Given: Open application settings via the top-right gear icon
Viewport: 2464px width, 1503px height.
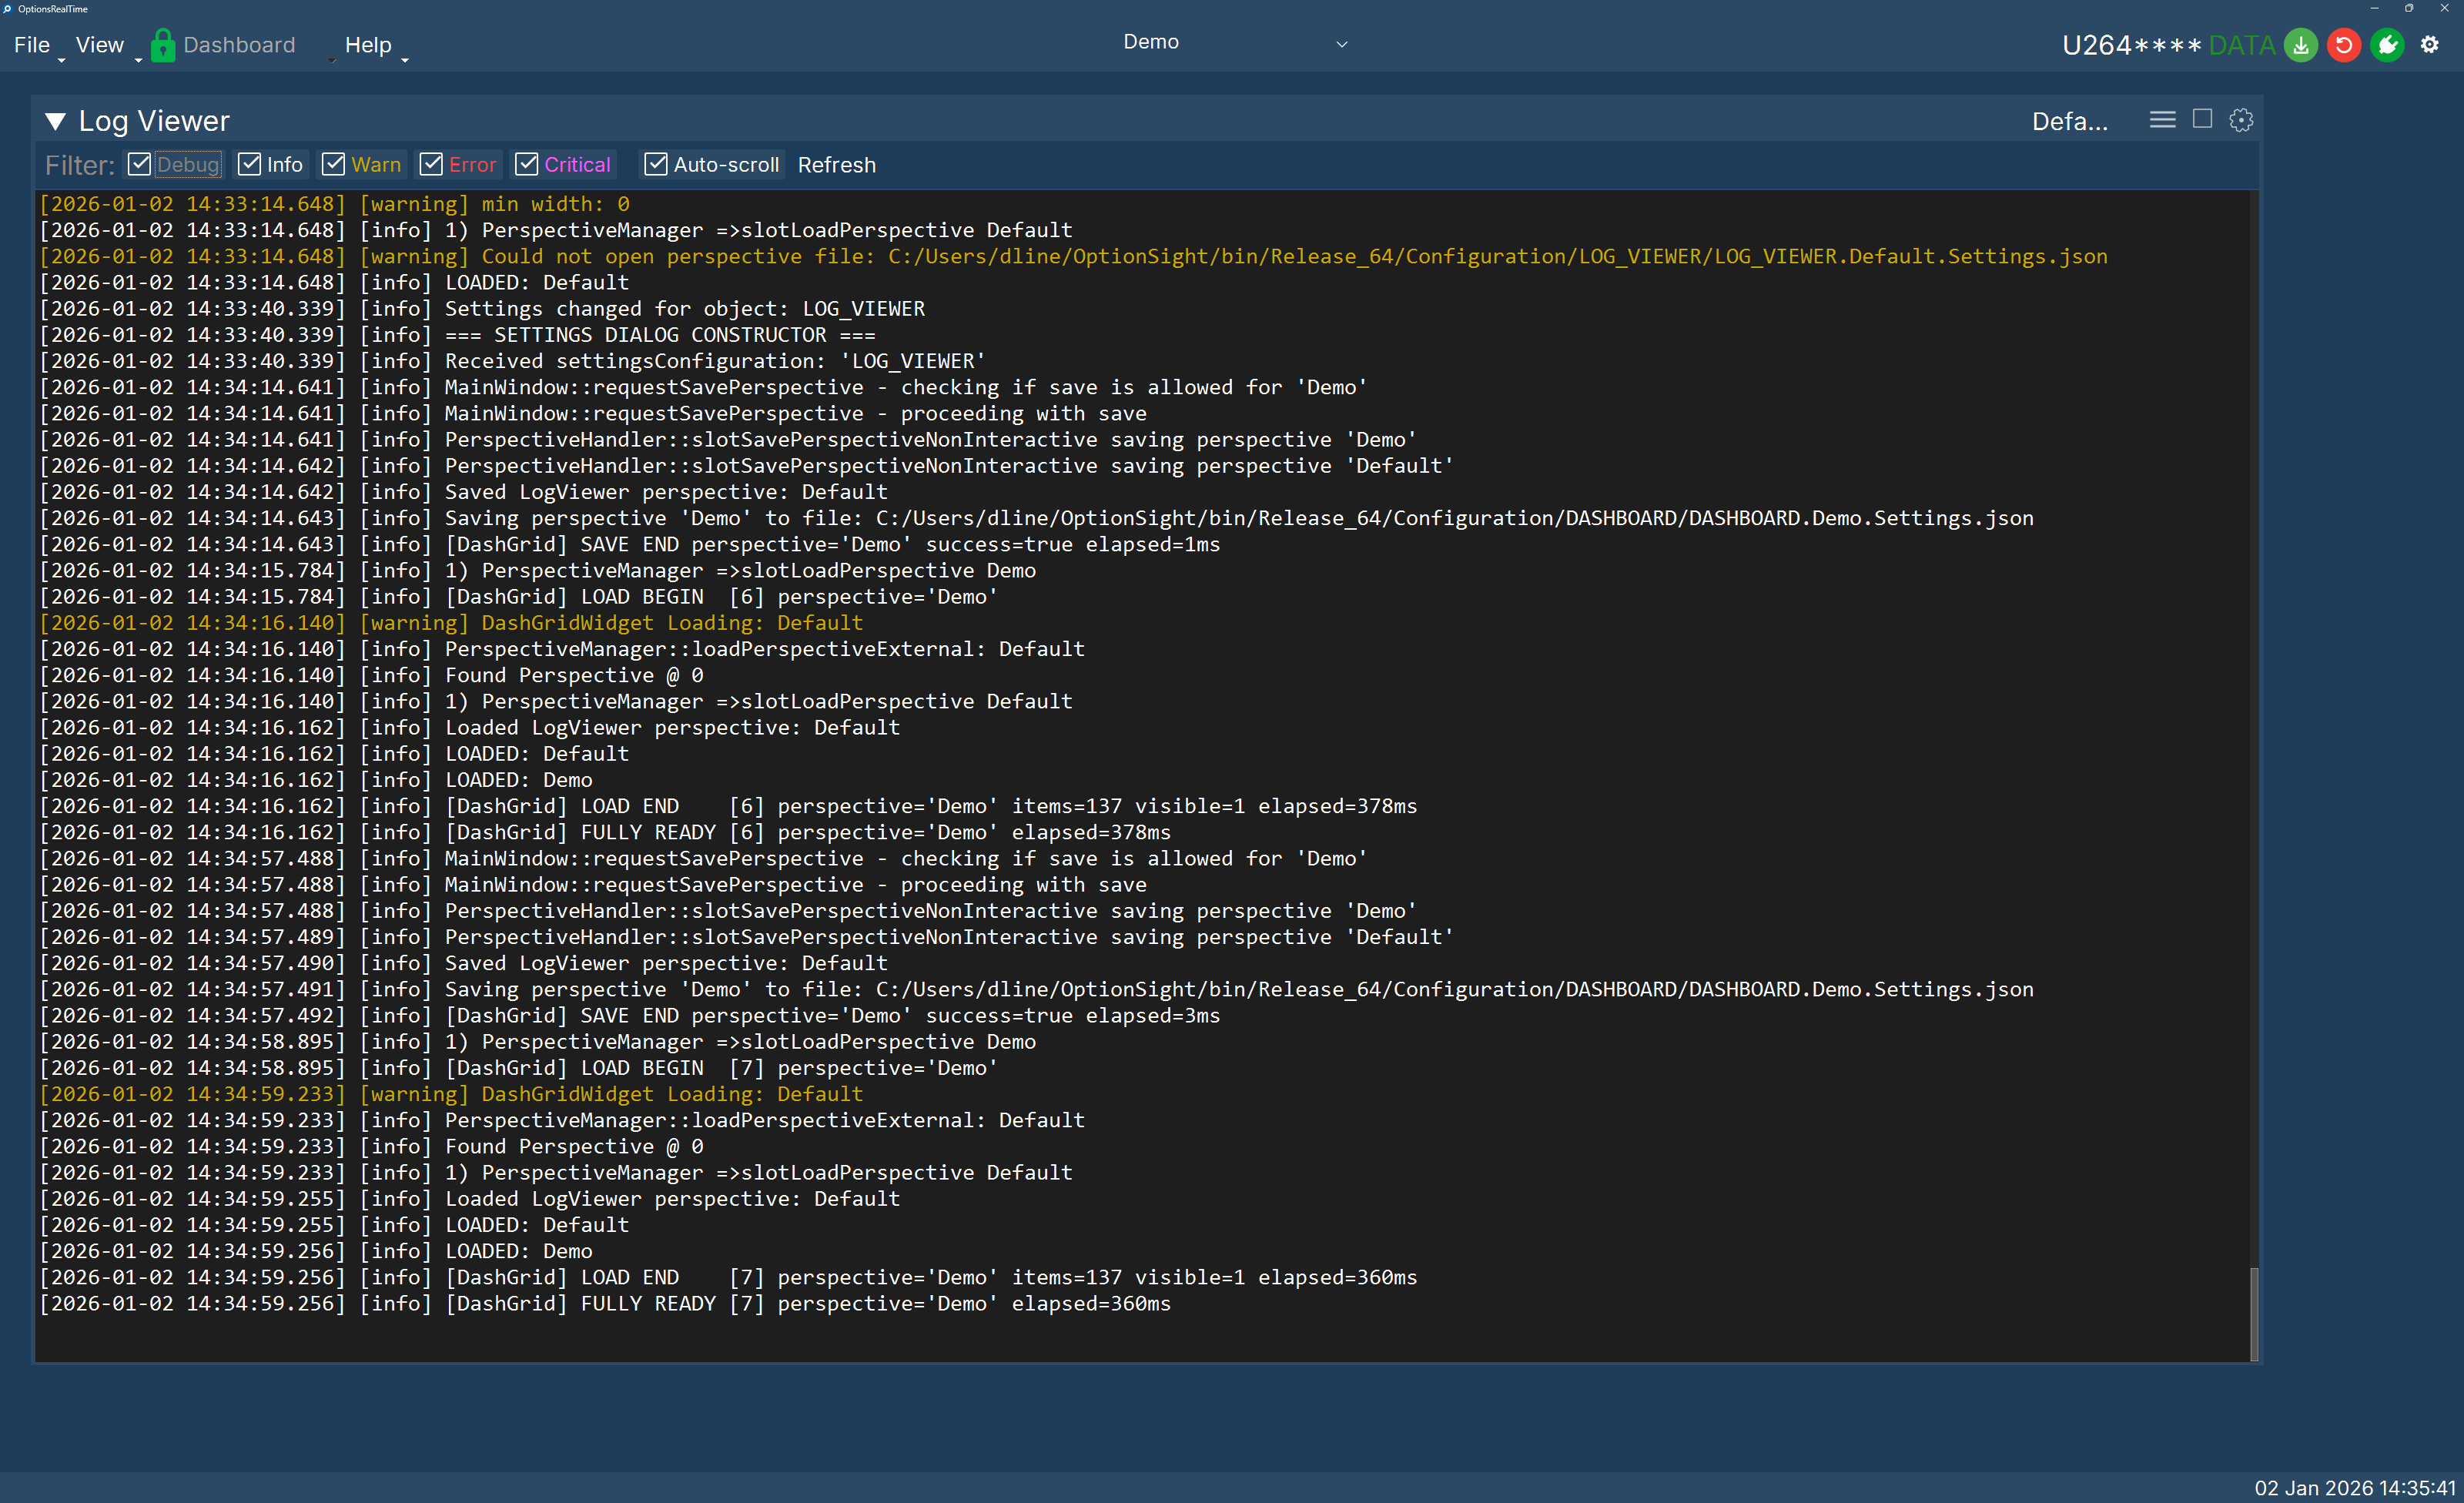Looking at the screenshot, I should (2432, 45).
